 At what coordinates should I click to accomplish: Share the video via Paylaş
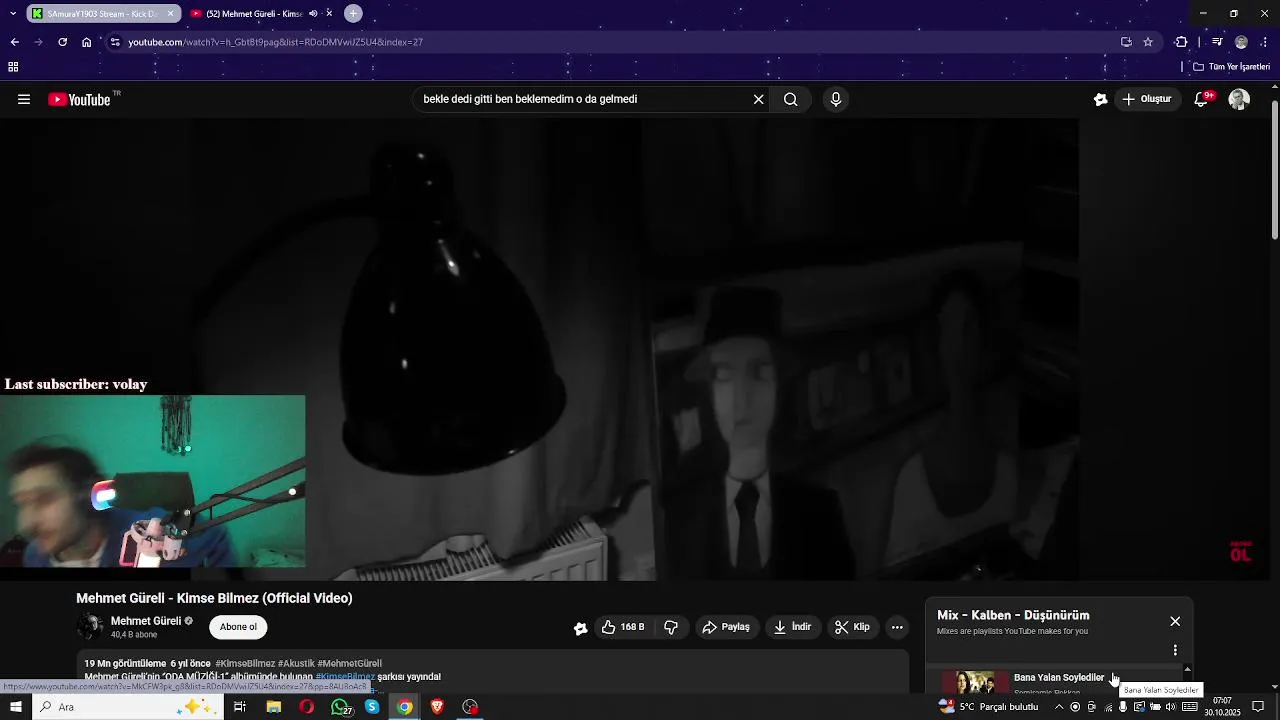coord(726,627)
